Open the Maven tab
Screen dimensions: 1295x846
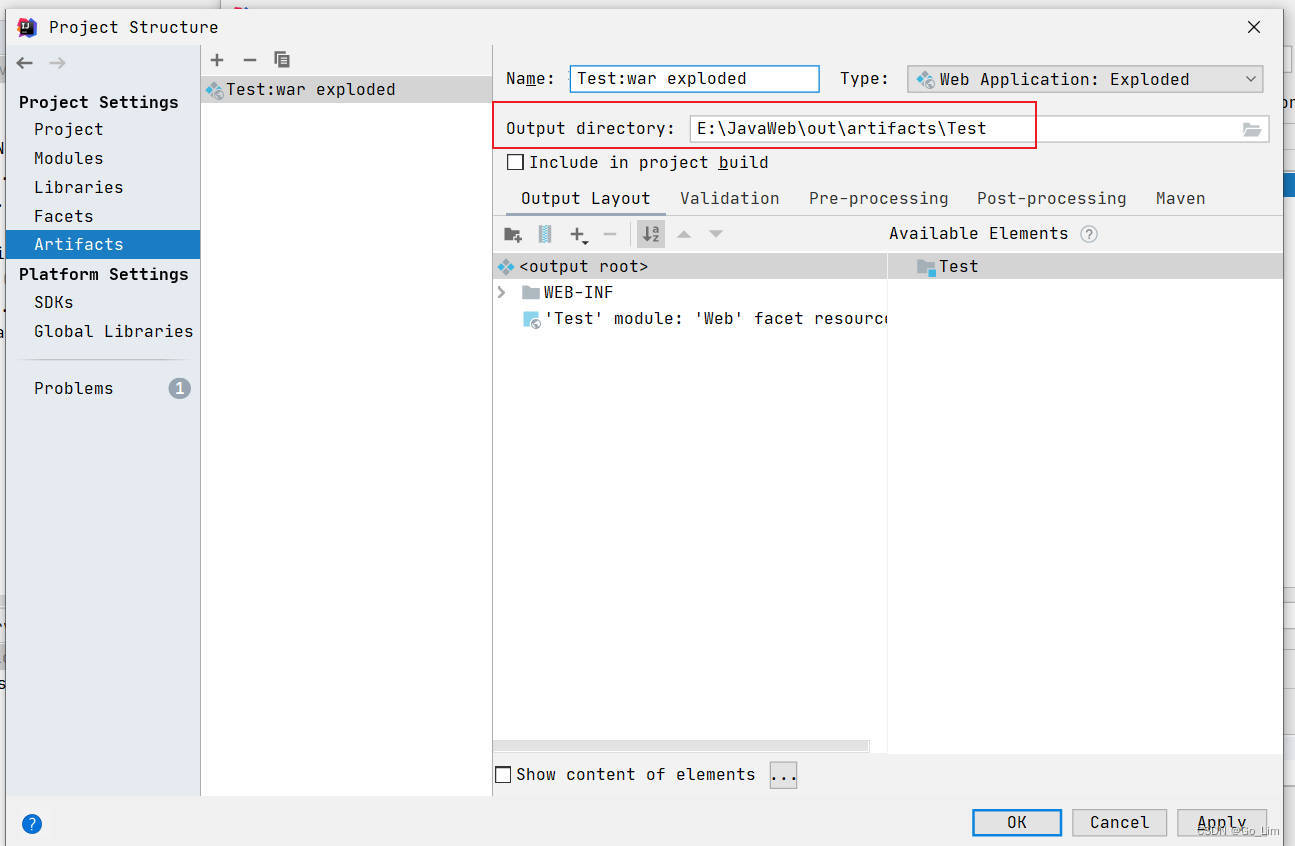(1180, 198)
